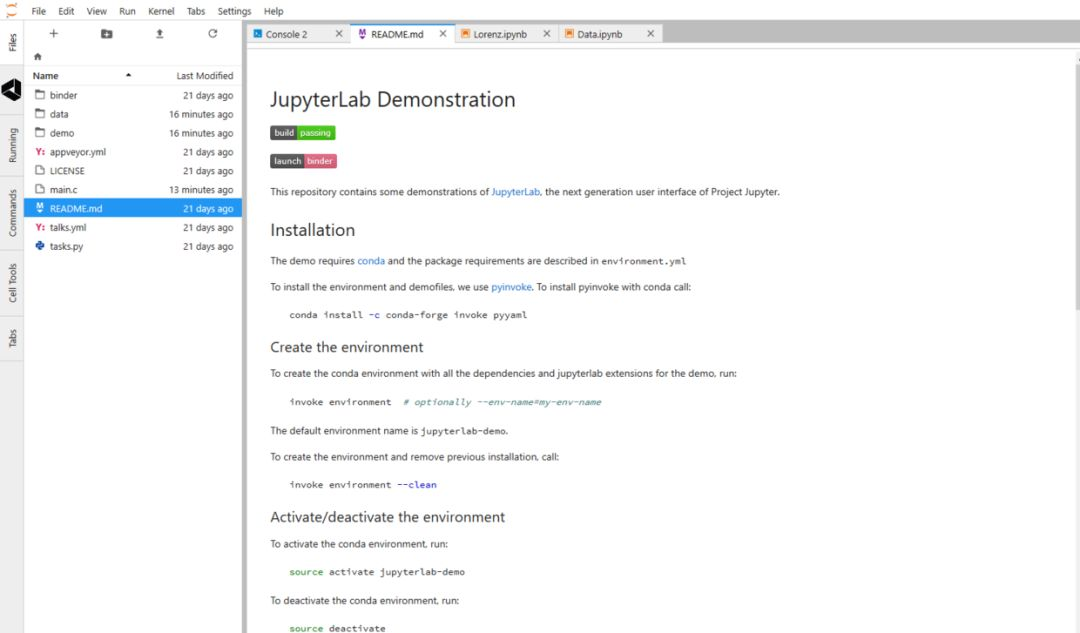The image size is (1080, 633).
Task: Click the upload files icon
Action: (160, 33)
